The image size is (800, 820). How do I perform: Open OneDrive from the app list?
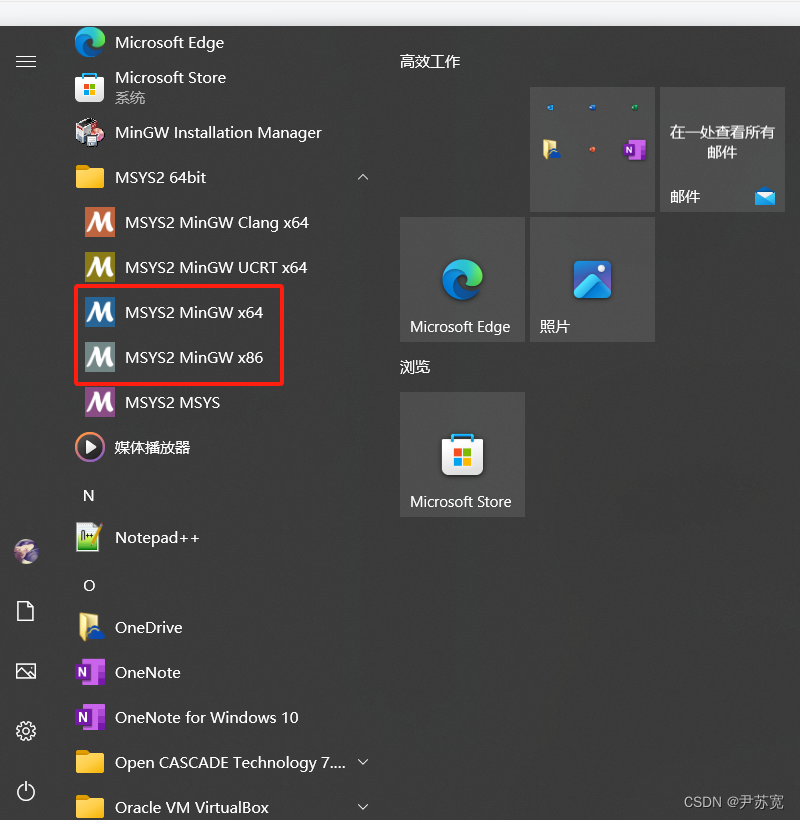tap(150, 627)
